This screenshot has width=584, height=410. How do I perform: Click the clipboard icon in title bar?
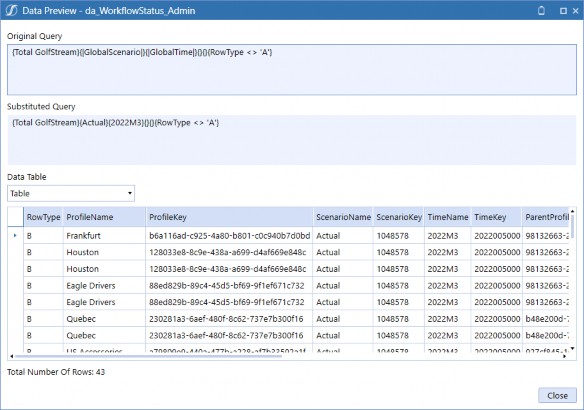tap(541, 10)
